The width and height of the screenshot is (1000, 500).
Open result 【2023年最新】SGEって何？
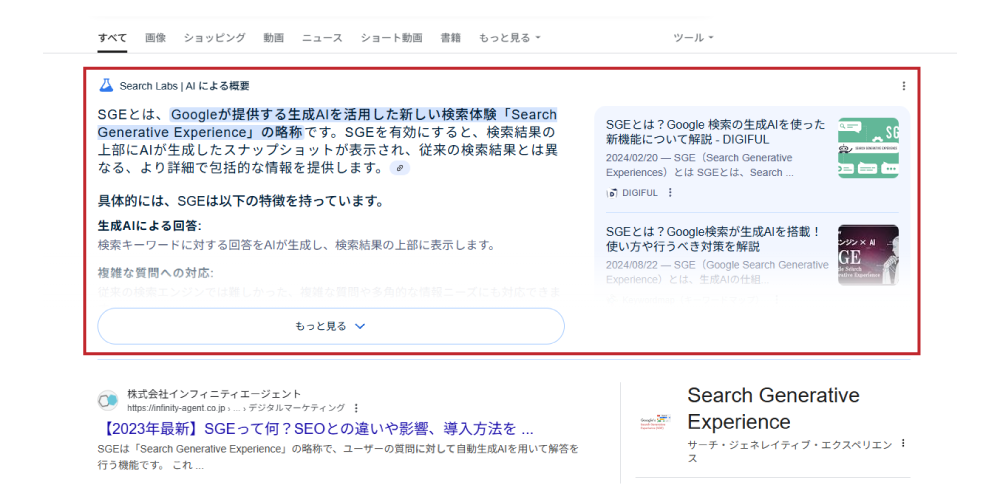click(x=316, y=428)
